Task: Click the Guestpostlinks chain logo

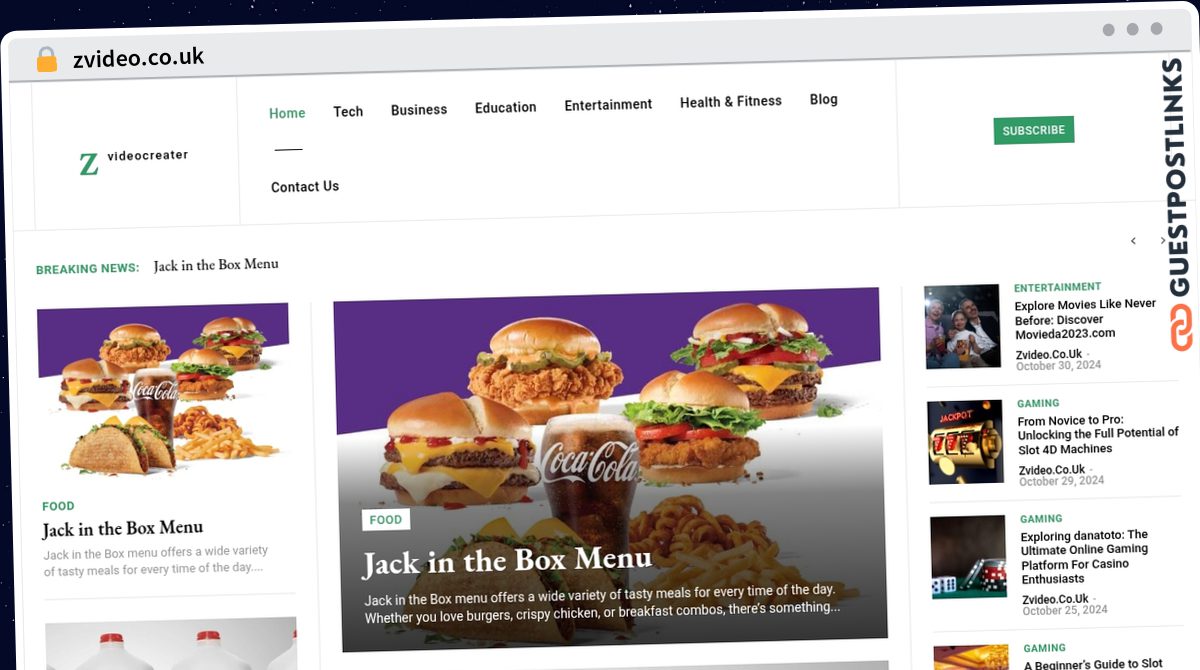Action: (1182, 328)
